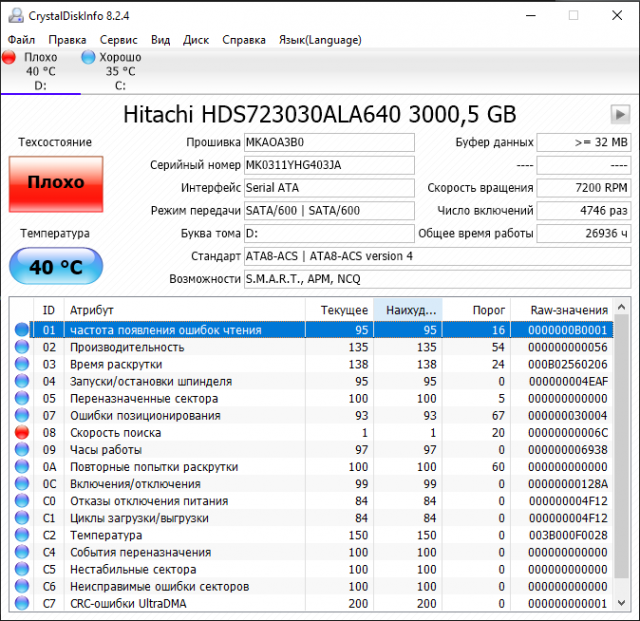Click the blue status icon of row C1
Screen dimensions: 640x621
point(22,518)
